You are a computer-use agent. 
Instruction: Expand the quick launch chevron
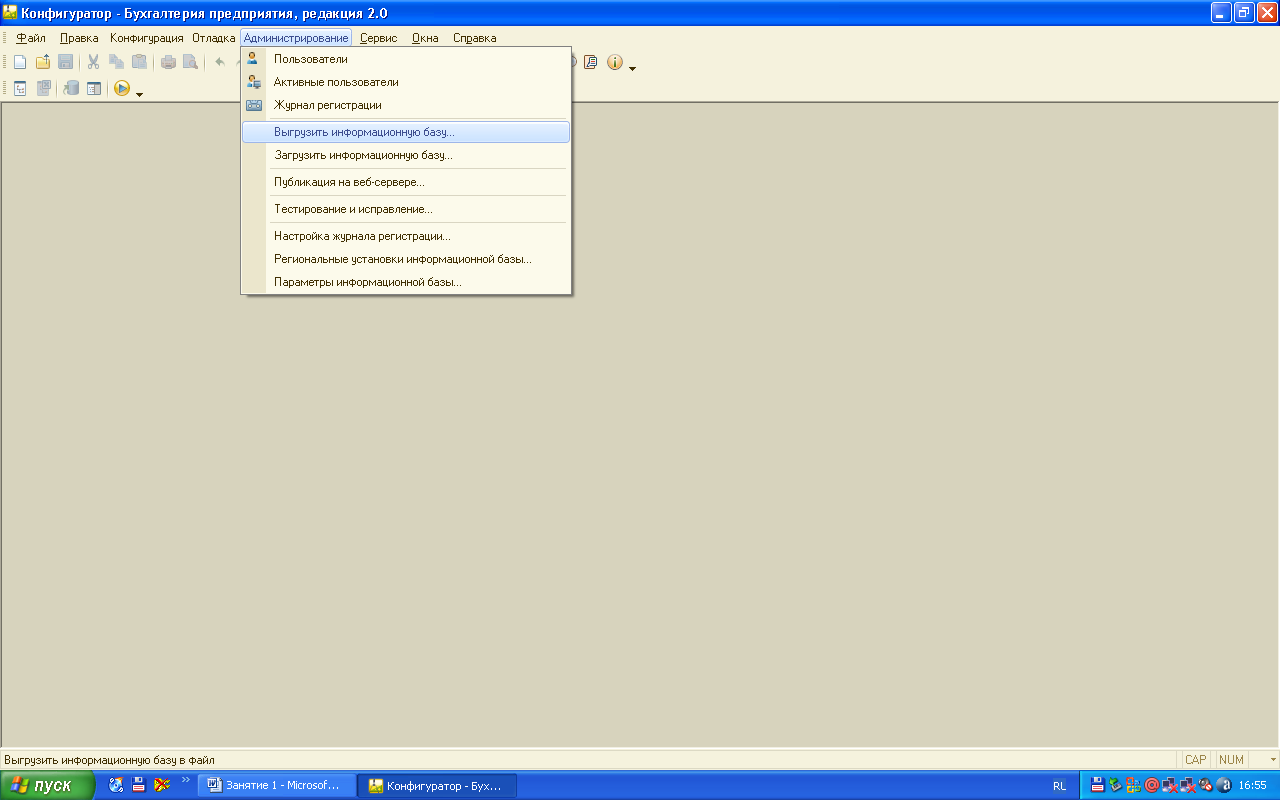[x=185, y=780]
